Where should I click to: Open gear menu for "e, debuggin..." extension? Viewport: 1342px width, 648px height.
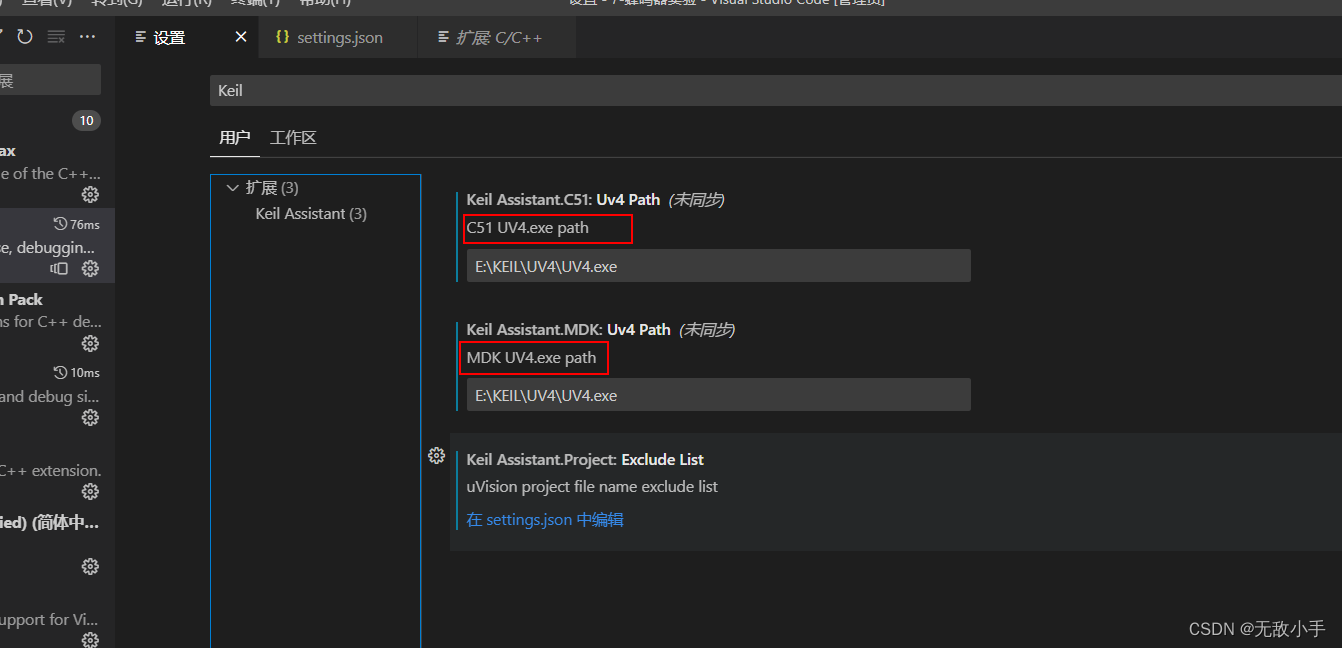click(90, 268)
